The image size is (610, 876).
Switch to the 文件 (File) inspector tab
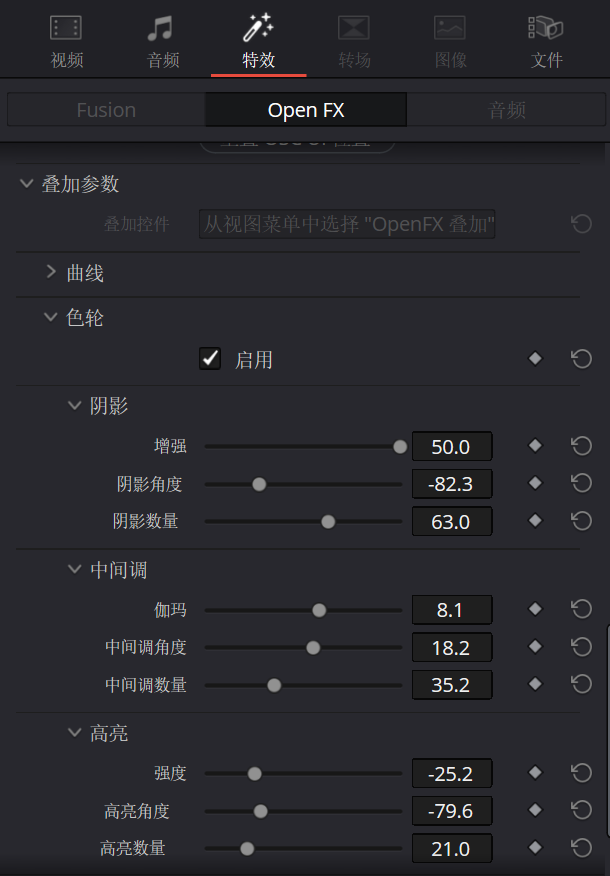tap(546, 40)
